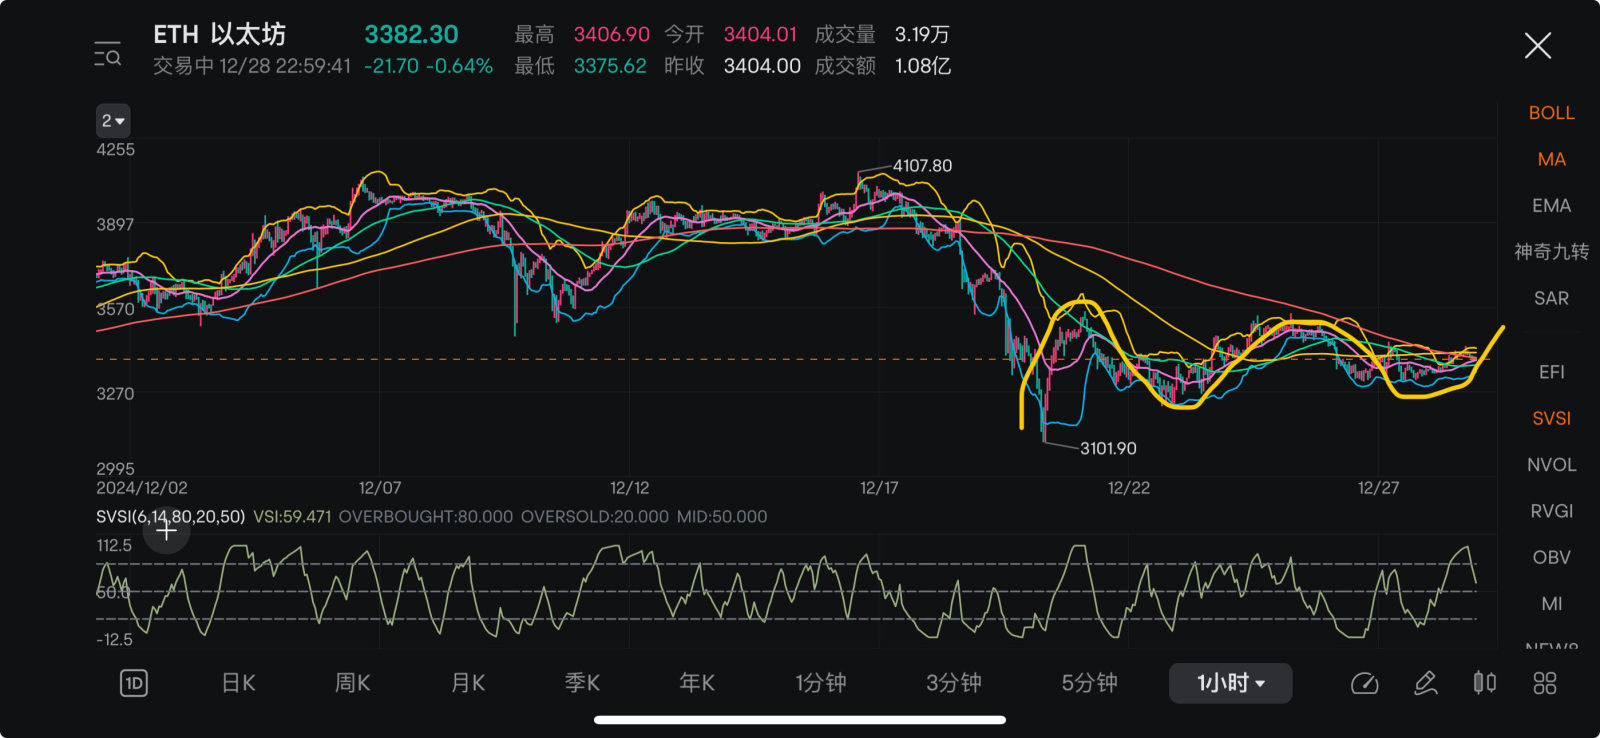Screen dimensions: 1600x738
Task: Tap the current price 3382.30
Action: [411, 34]
